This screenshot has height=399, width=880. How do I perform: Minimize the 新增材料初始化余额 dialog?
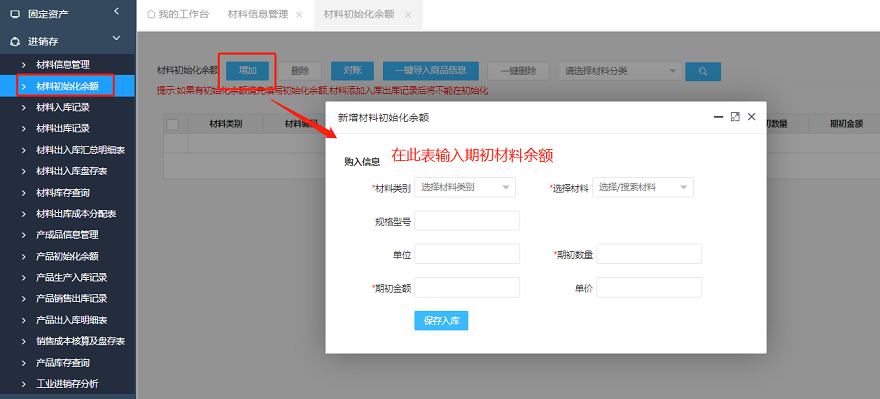(x=718, y=117)
